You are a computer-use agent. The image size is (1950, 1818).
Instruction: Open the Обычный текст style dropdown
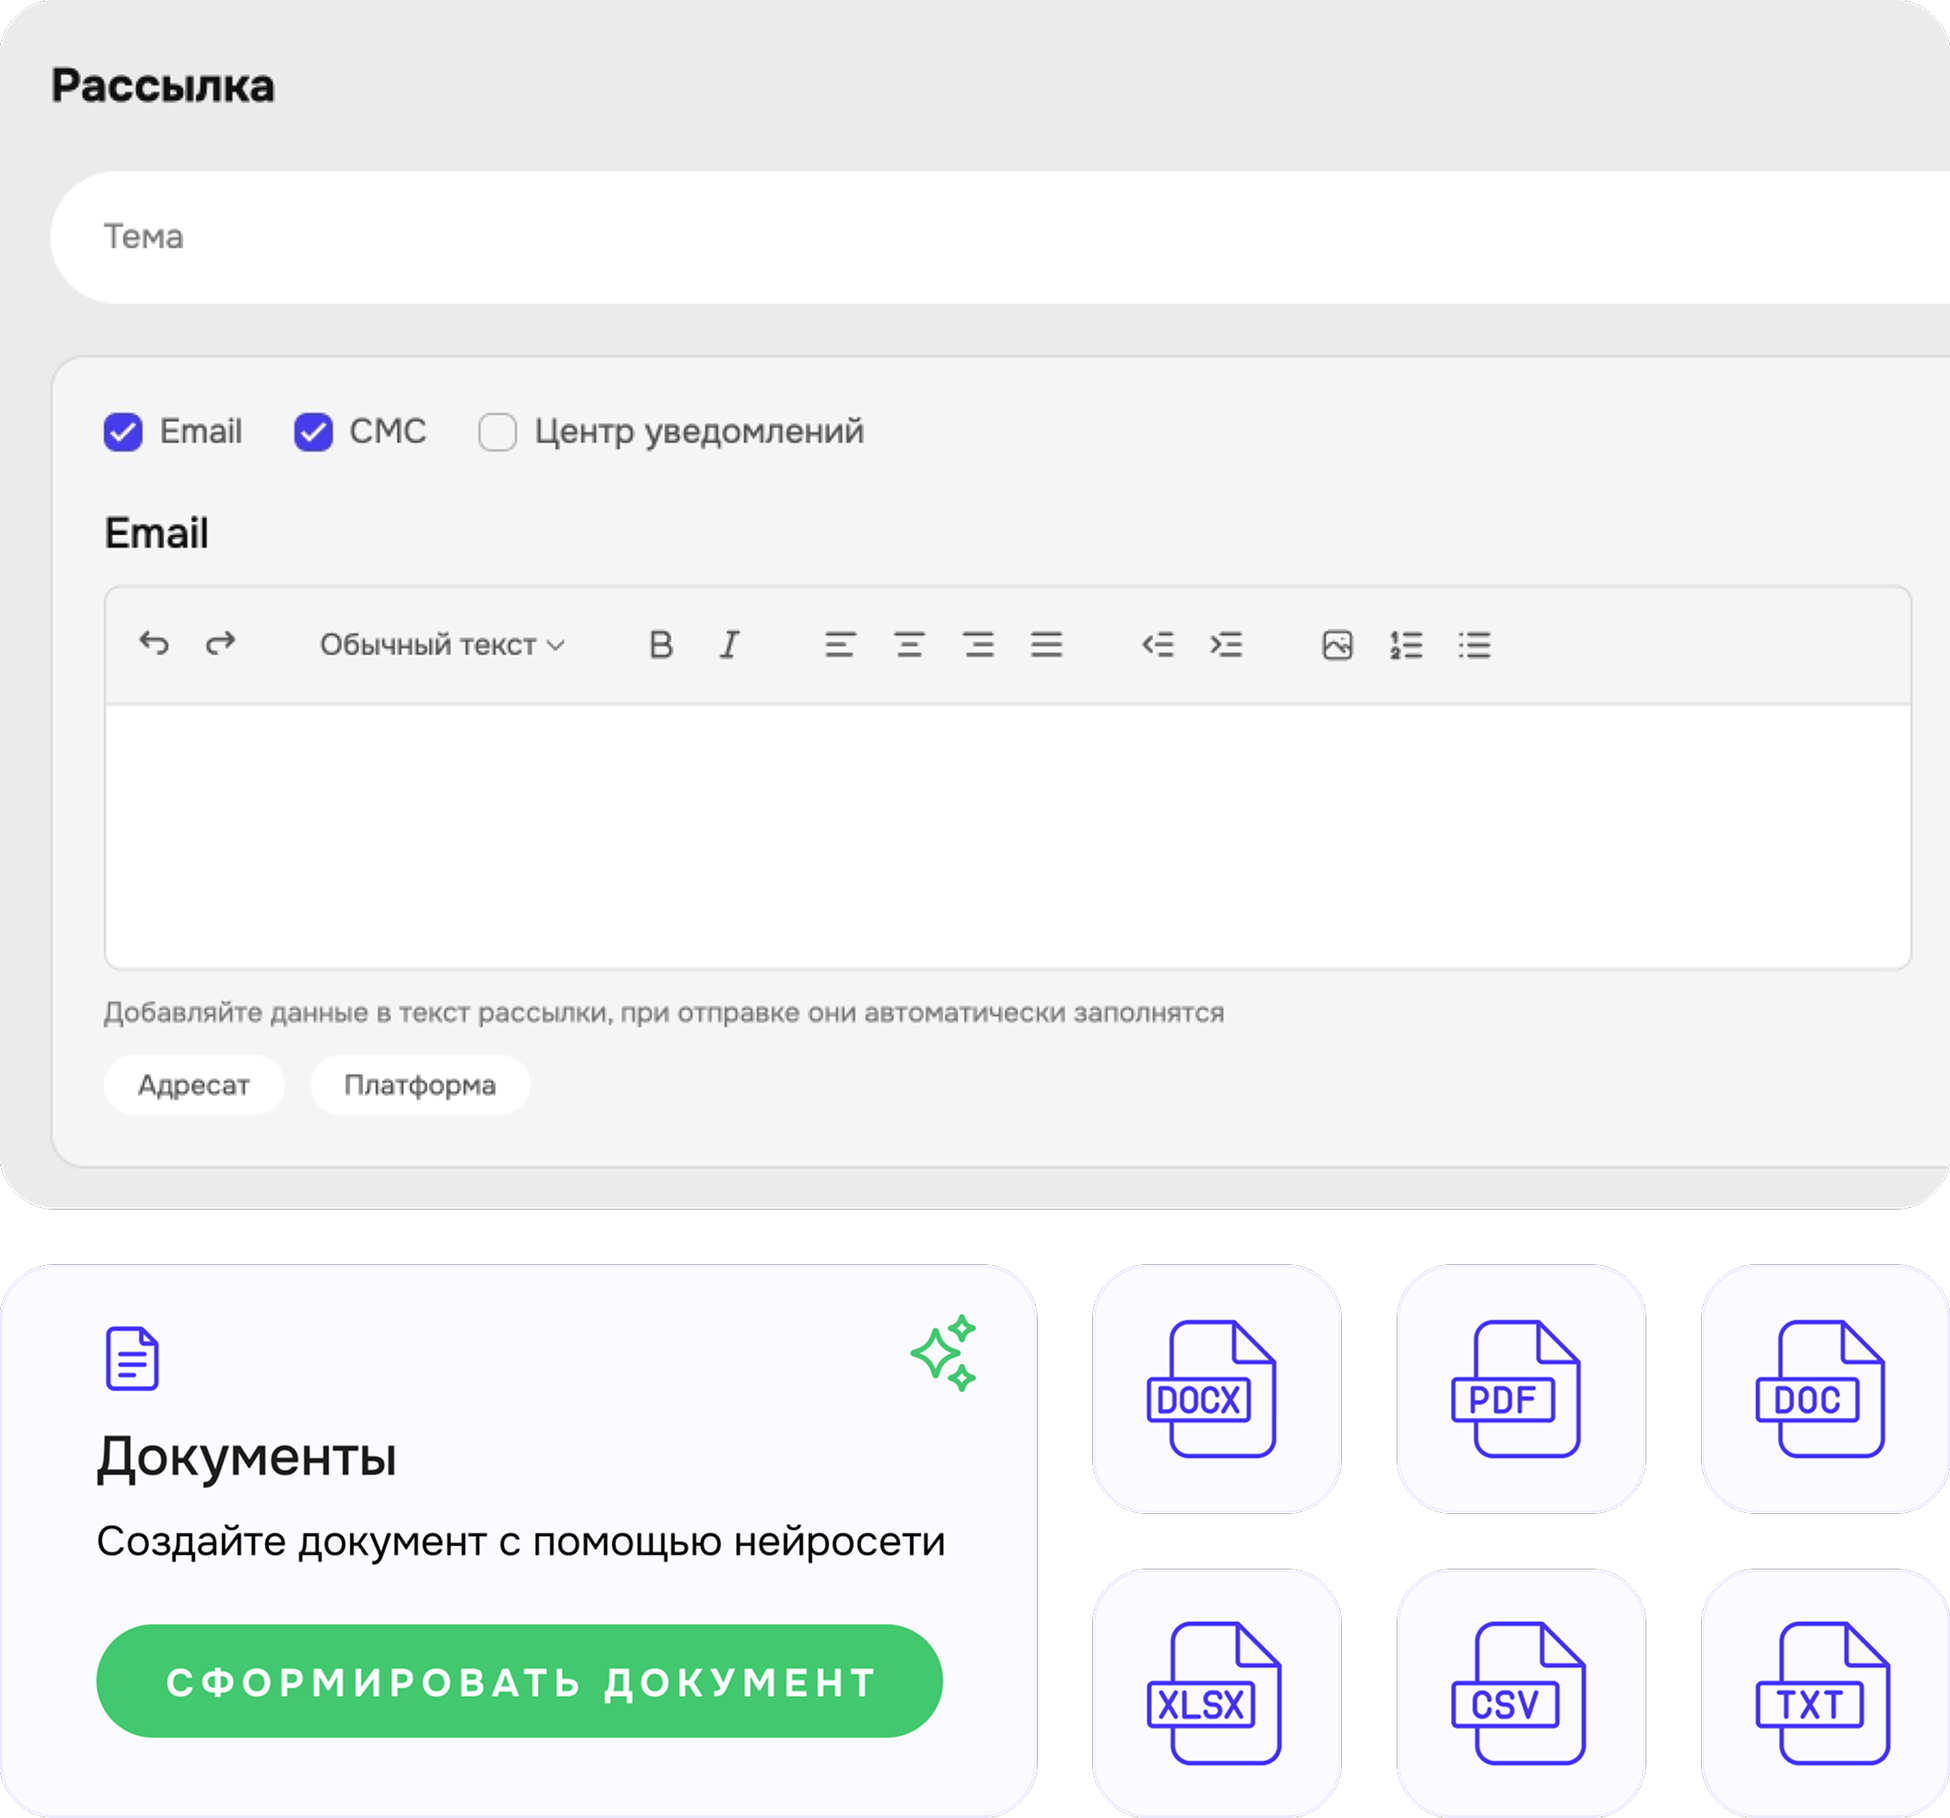click(442, 645)
